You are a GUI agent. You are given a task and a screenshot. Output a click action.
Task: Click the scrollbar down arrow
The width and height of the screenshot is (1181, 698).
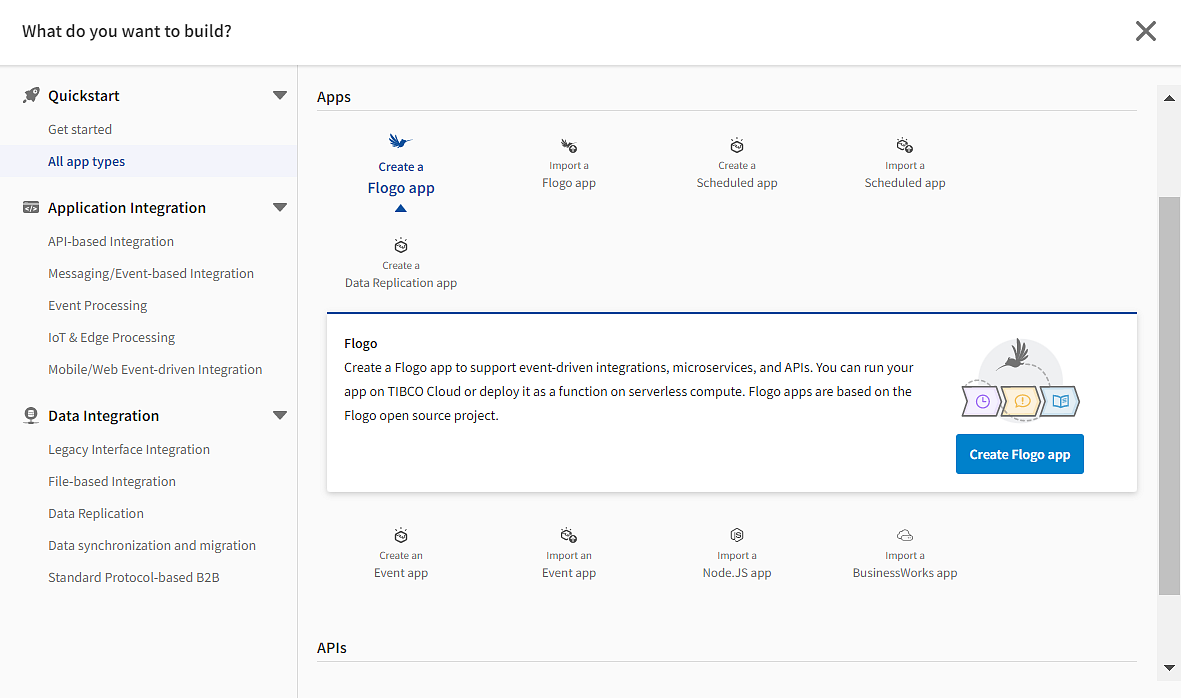pyautogui.click(x=1169, y=668)
